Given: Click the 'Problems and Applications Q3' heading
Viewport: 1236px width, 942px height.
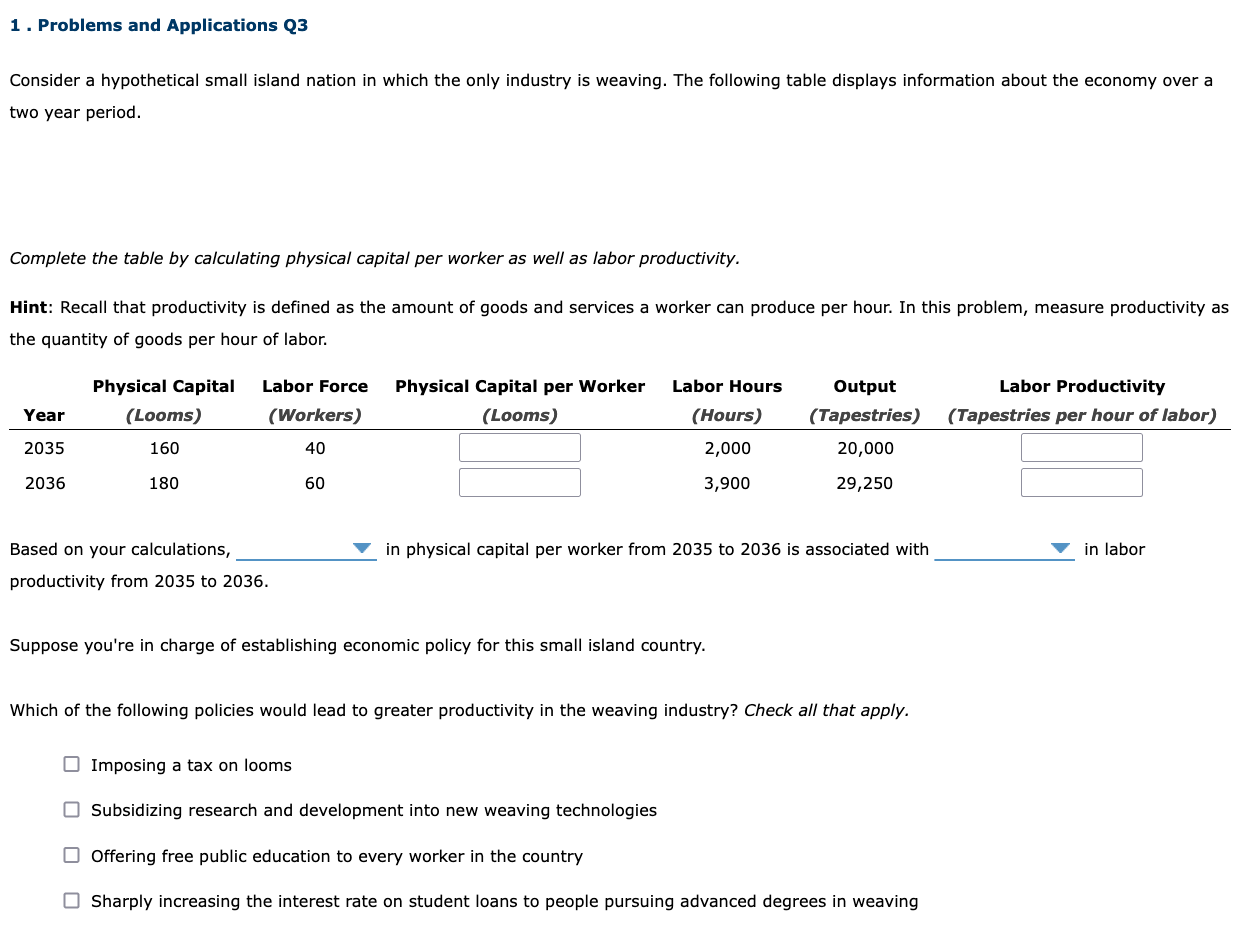Looking at the screenshot, I should pyautogui.click(x=159, y=25).
